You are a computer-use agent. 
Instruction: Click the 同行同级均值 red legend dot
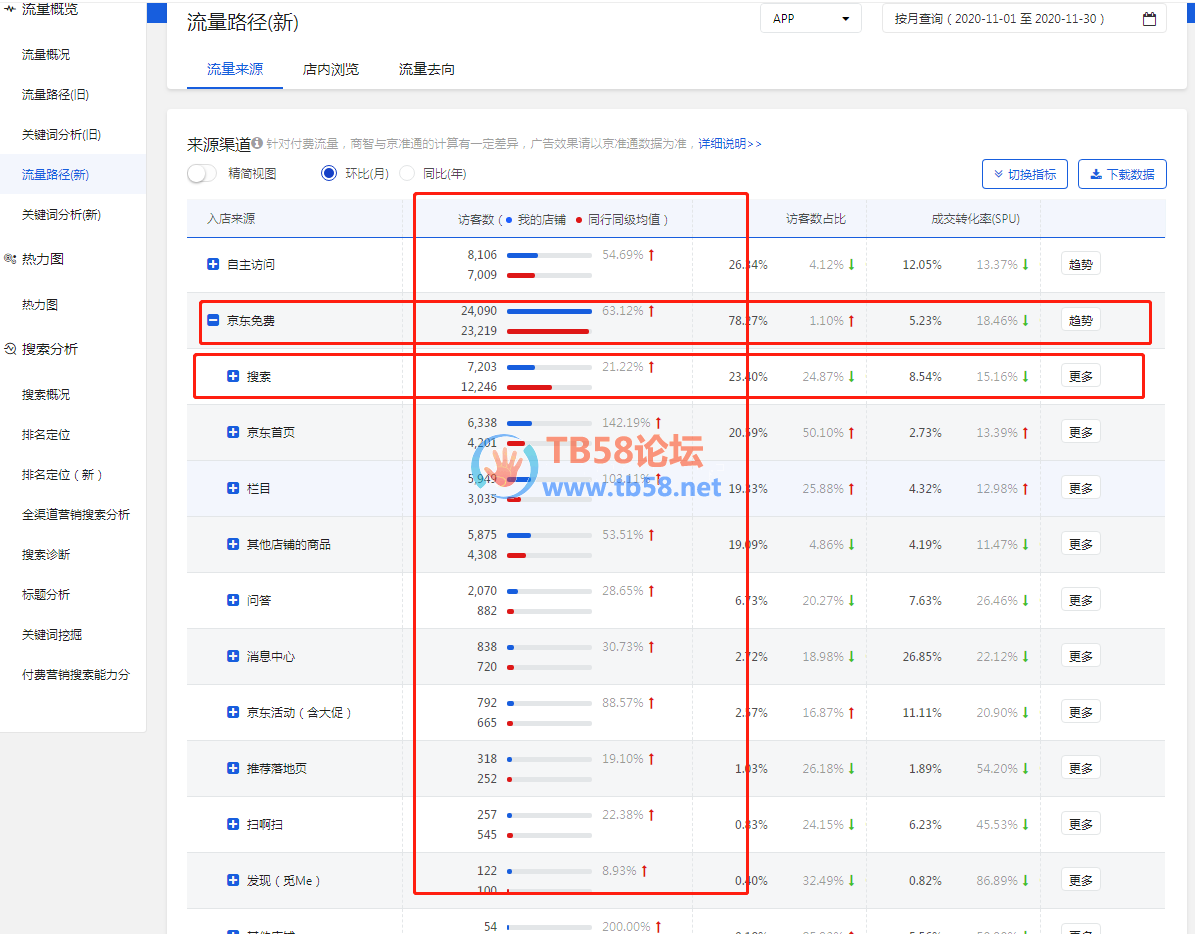[579, 220]
